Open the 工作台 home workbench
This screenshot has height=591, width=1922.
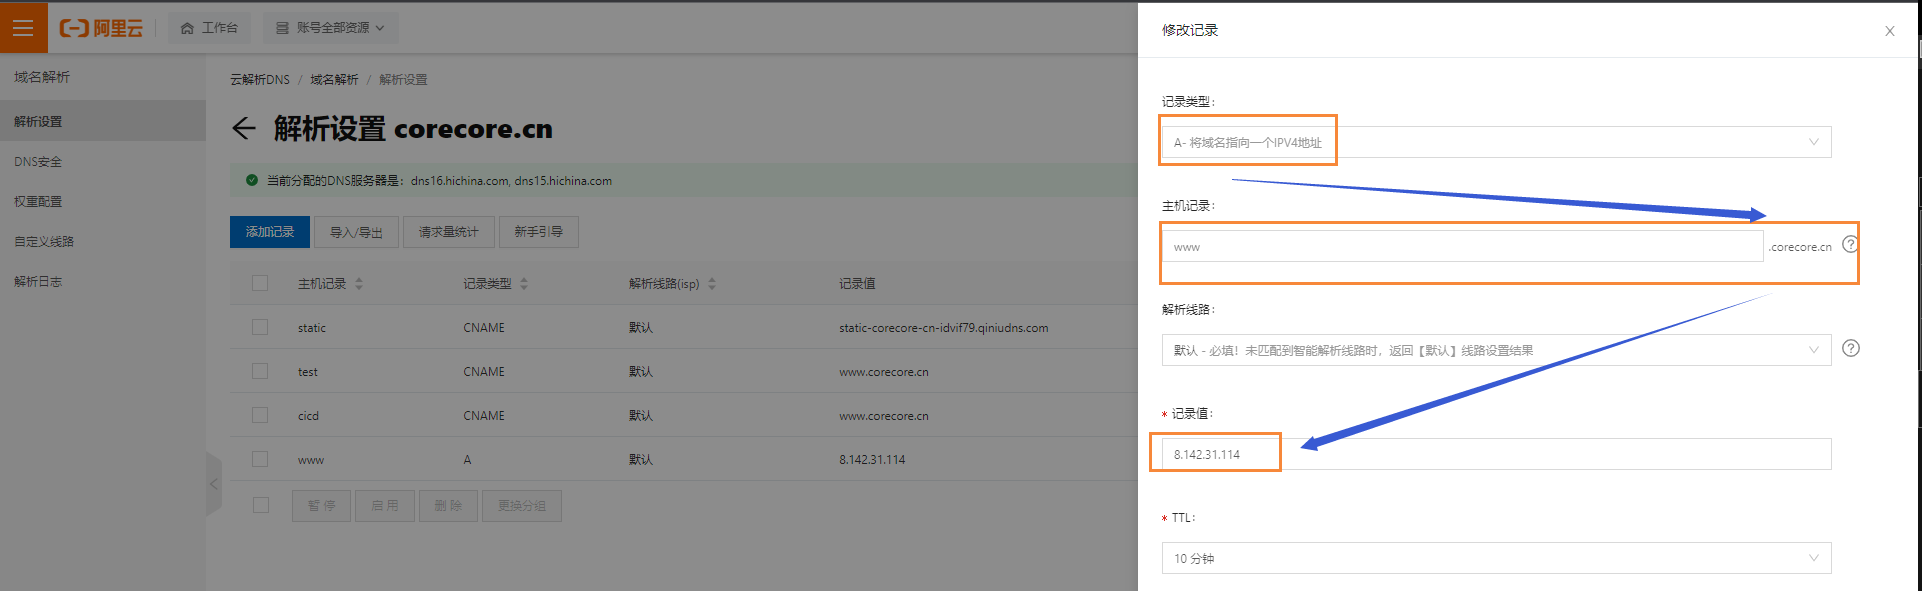[x=209, y=28]
